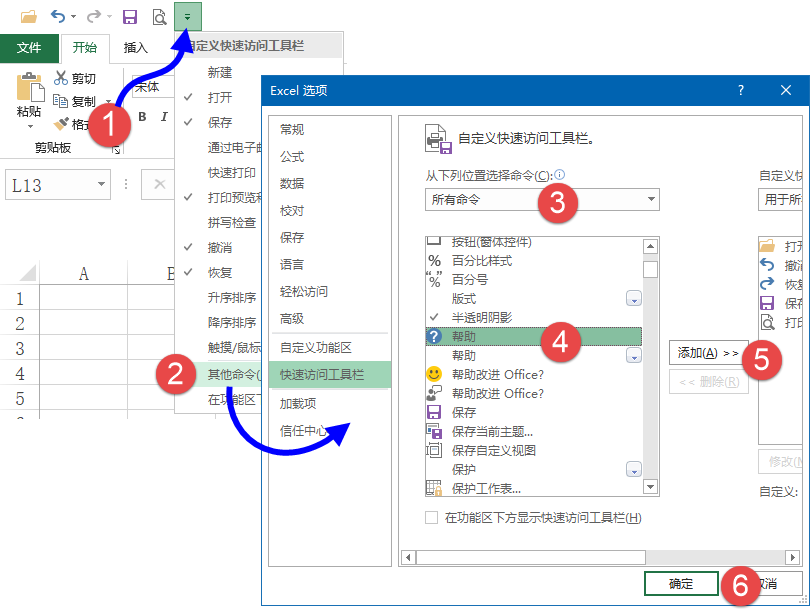Click the command list scroll down arrow
This screenshot has height=612, width=812.
[650, 487]
